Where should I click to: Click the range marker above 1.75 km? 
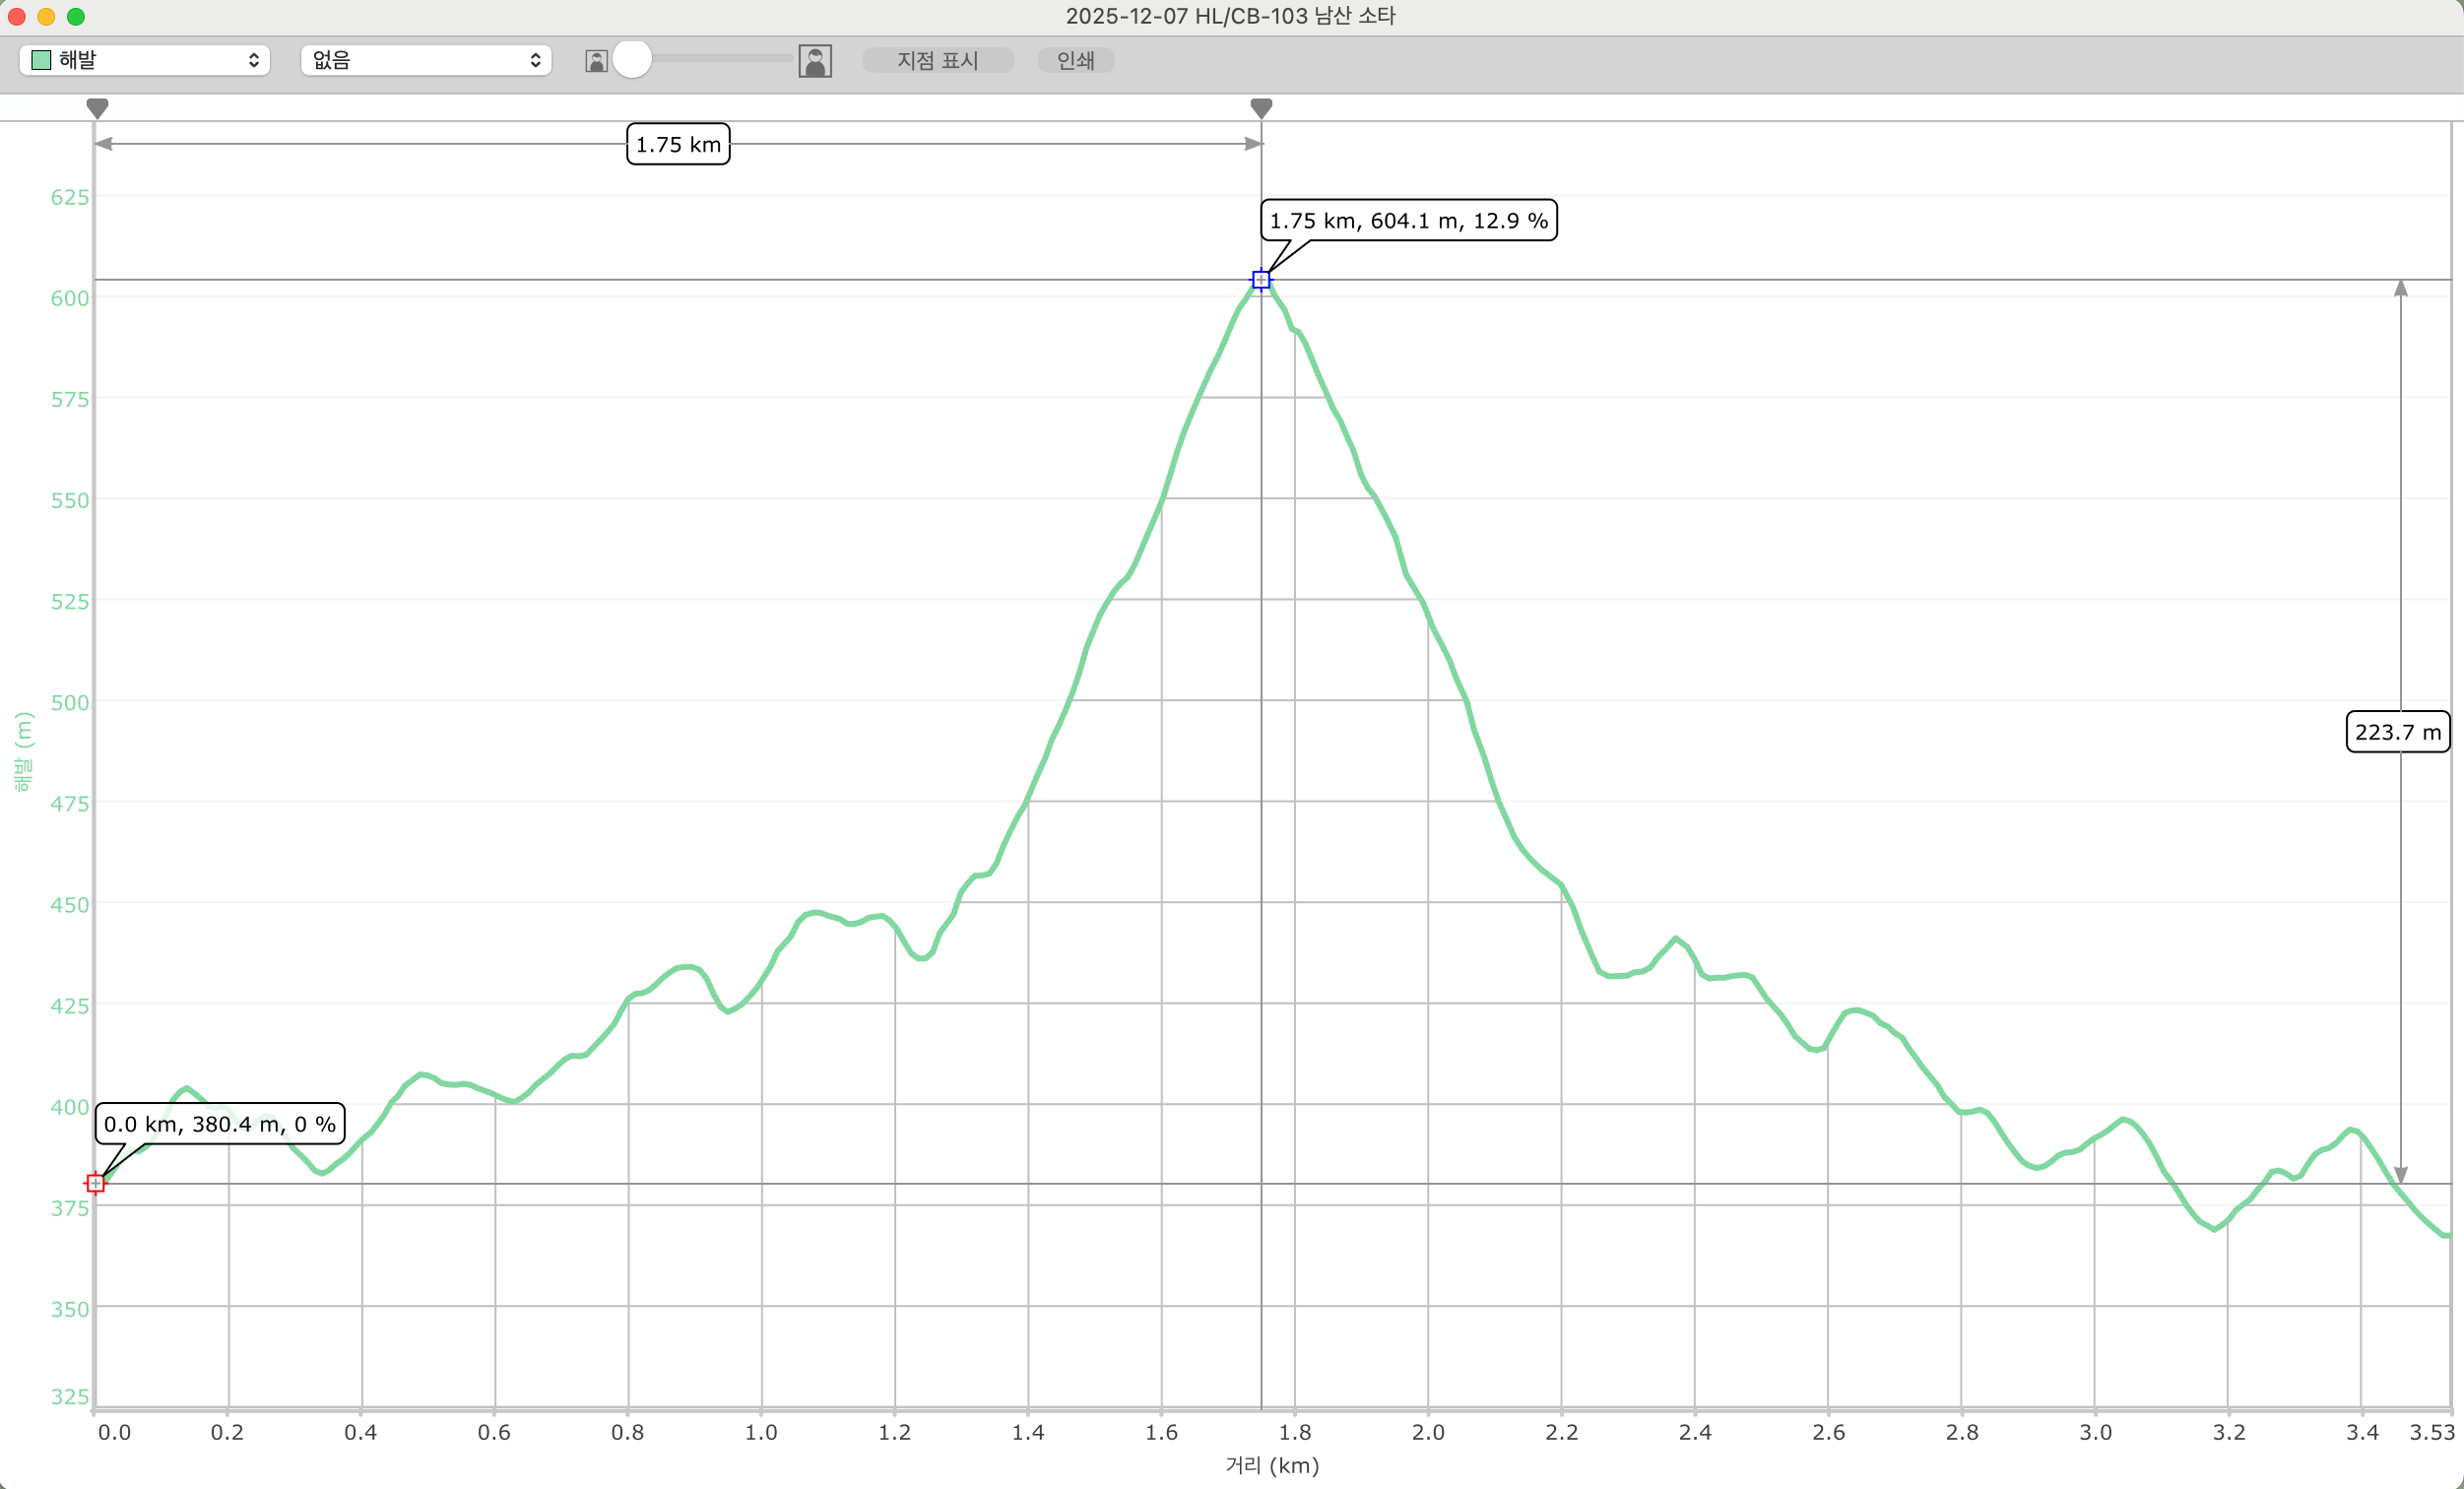[1261, 107]
